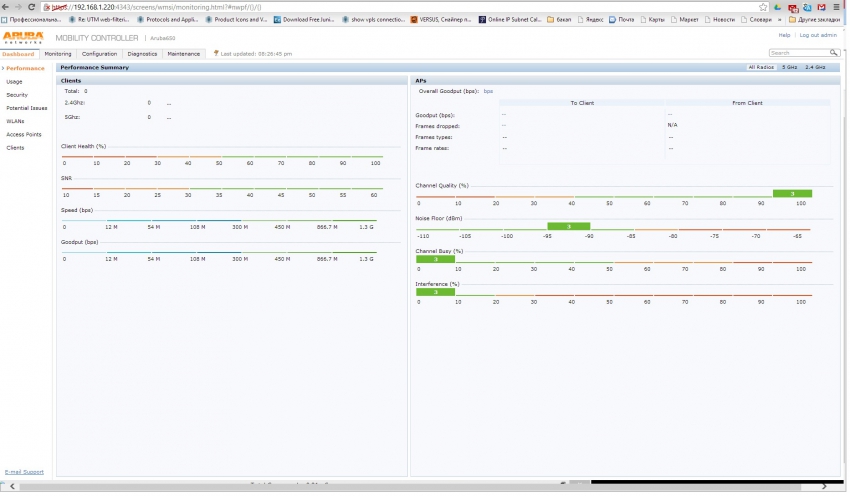
Task: Open the Diagnostics tab
Action: (143, 54)
